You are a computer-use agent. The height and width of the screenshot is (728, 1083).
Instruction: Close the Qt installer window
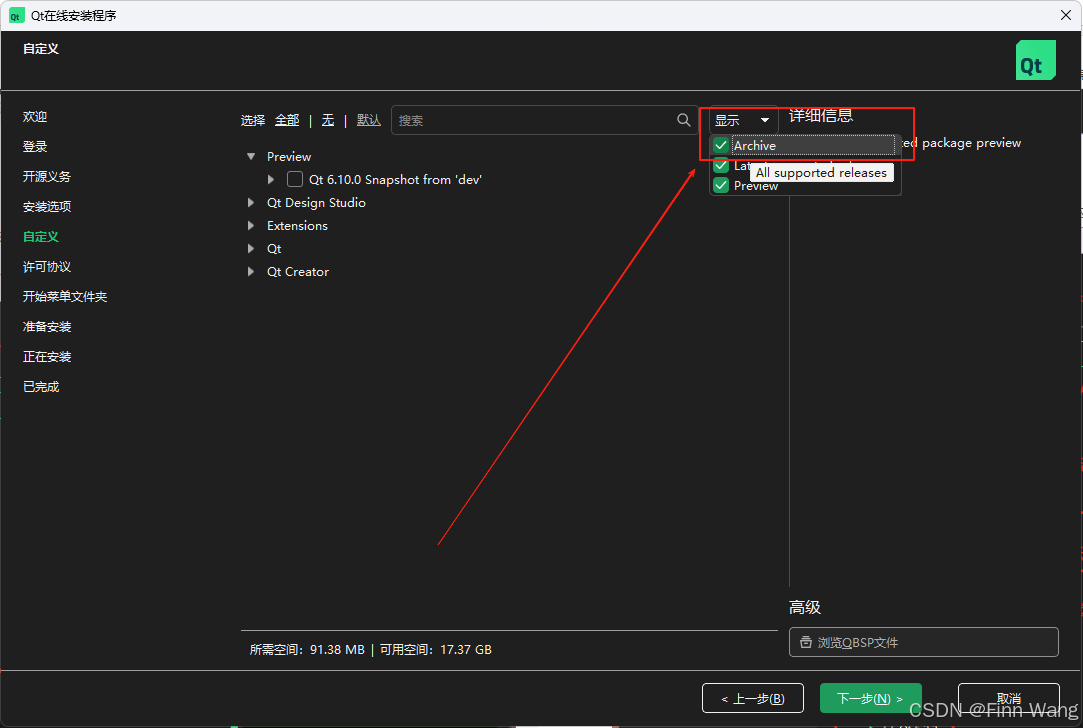click(x=1065, y=15)
